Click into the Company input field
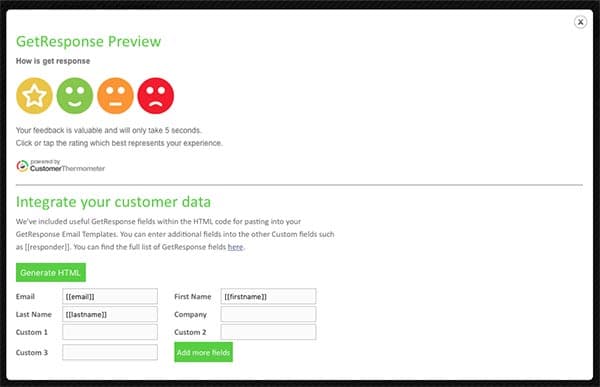Image resolution: width=600 pixels, height=387 pixels. click(268, 314)
